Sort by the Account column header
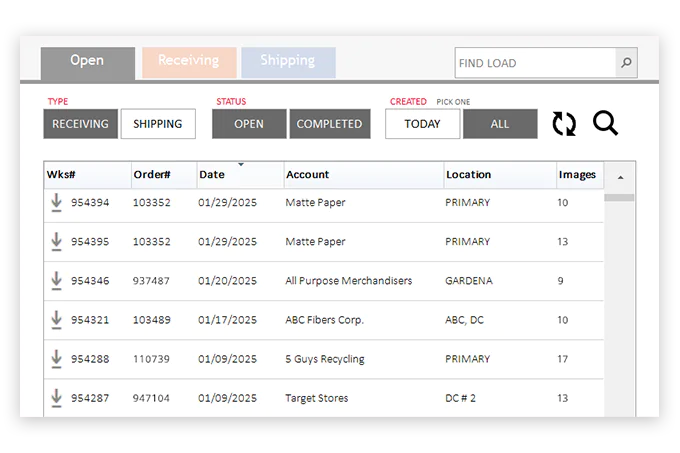Screen dimensions: 680x453 (308, 175)
